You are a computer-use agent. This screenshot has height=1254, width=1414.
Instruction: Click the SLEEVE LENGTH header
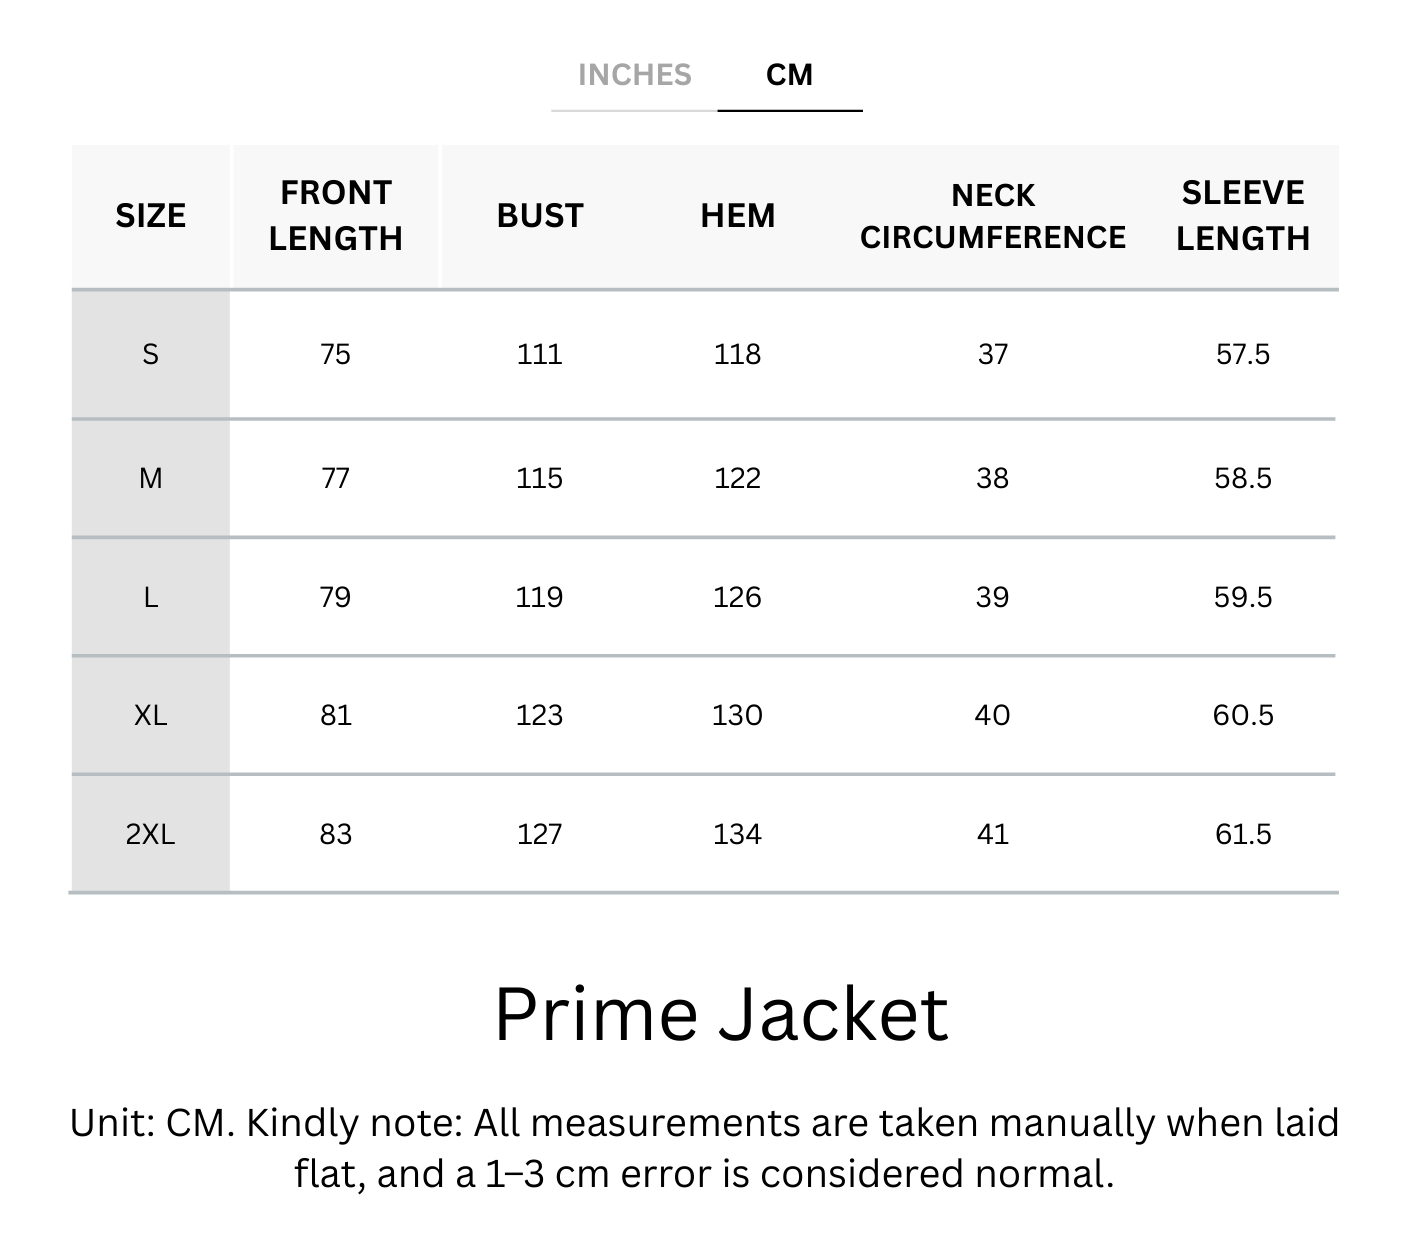[1243, 215]
